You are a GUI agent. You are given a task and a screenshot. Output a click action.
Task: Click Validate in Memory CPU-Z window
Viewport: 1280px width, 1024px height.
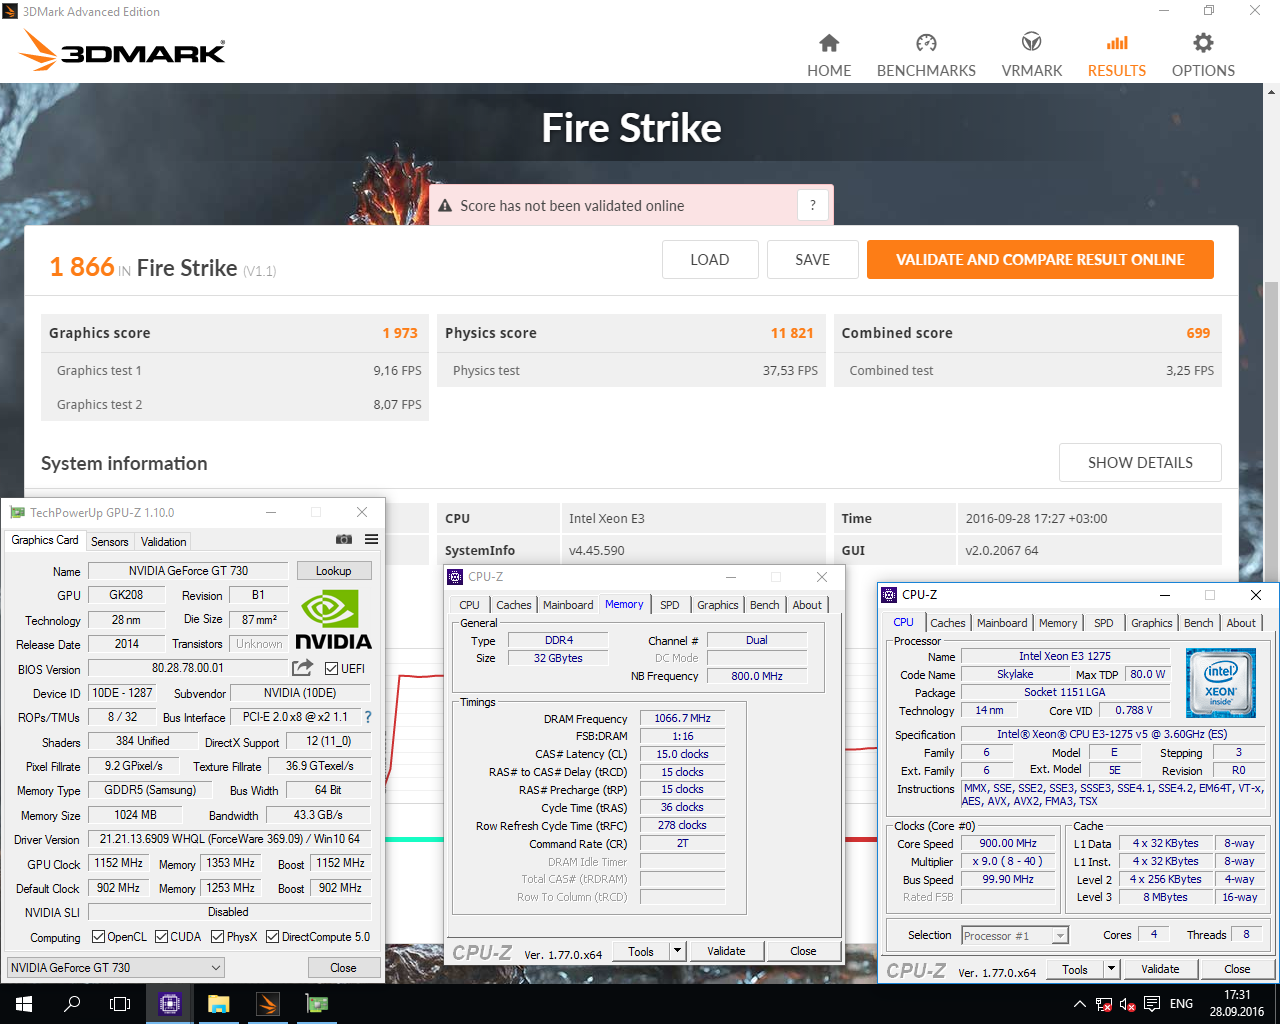click(x=726, y=951)
